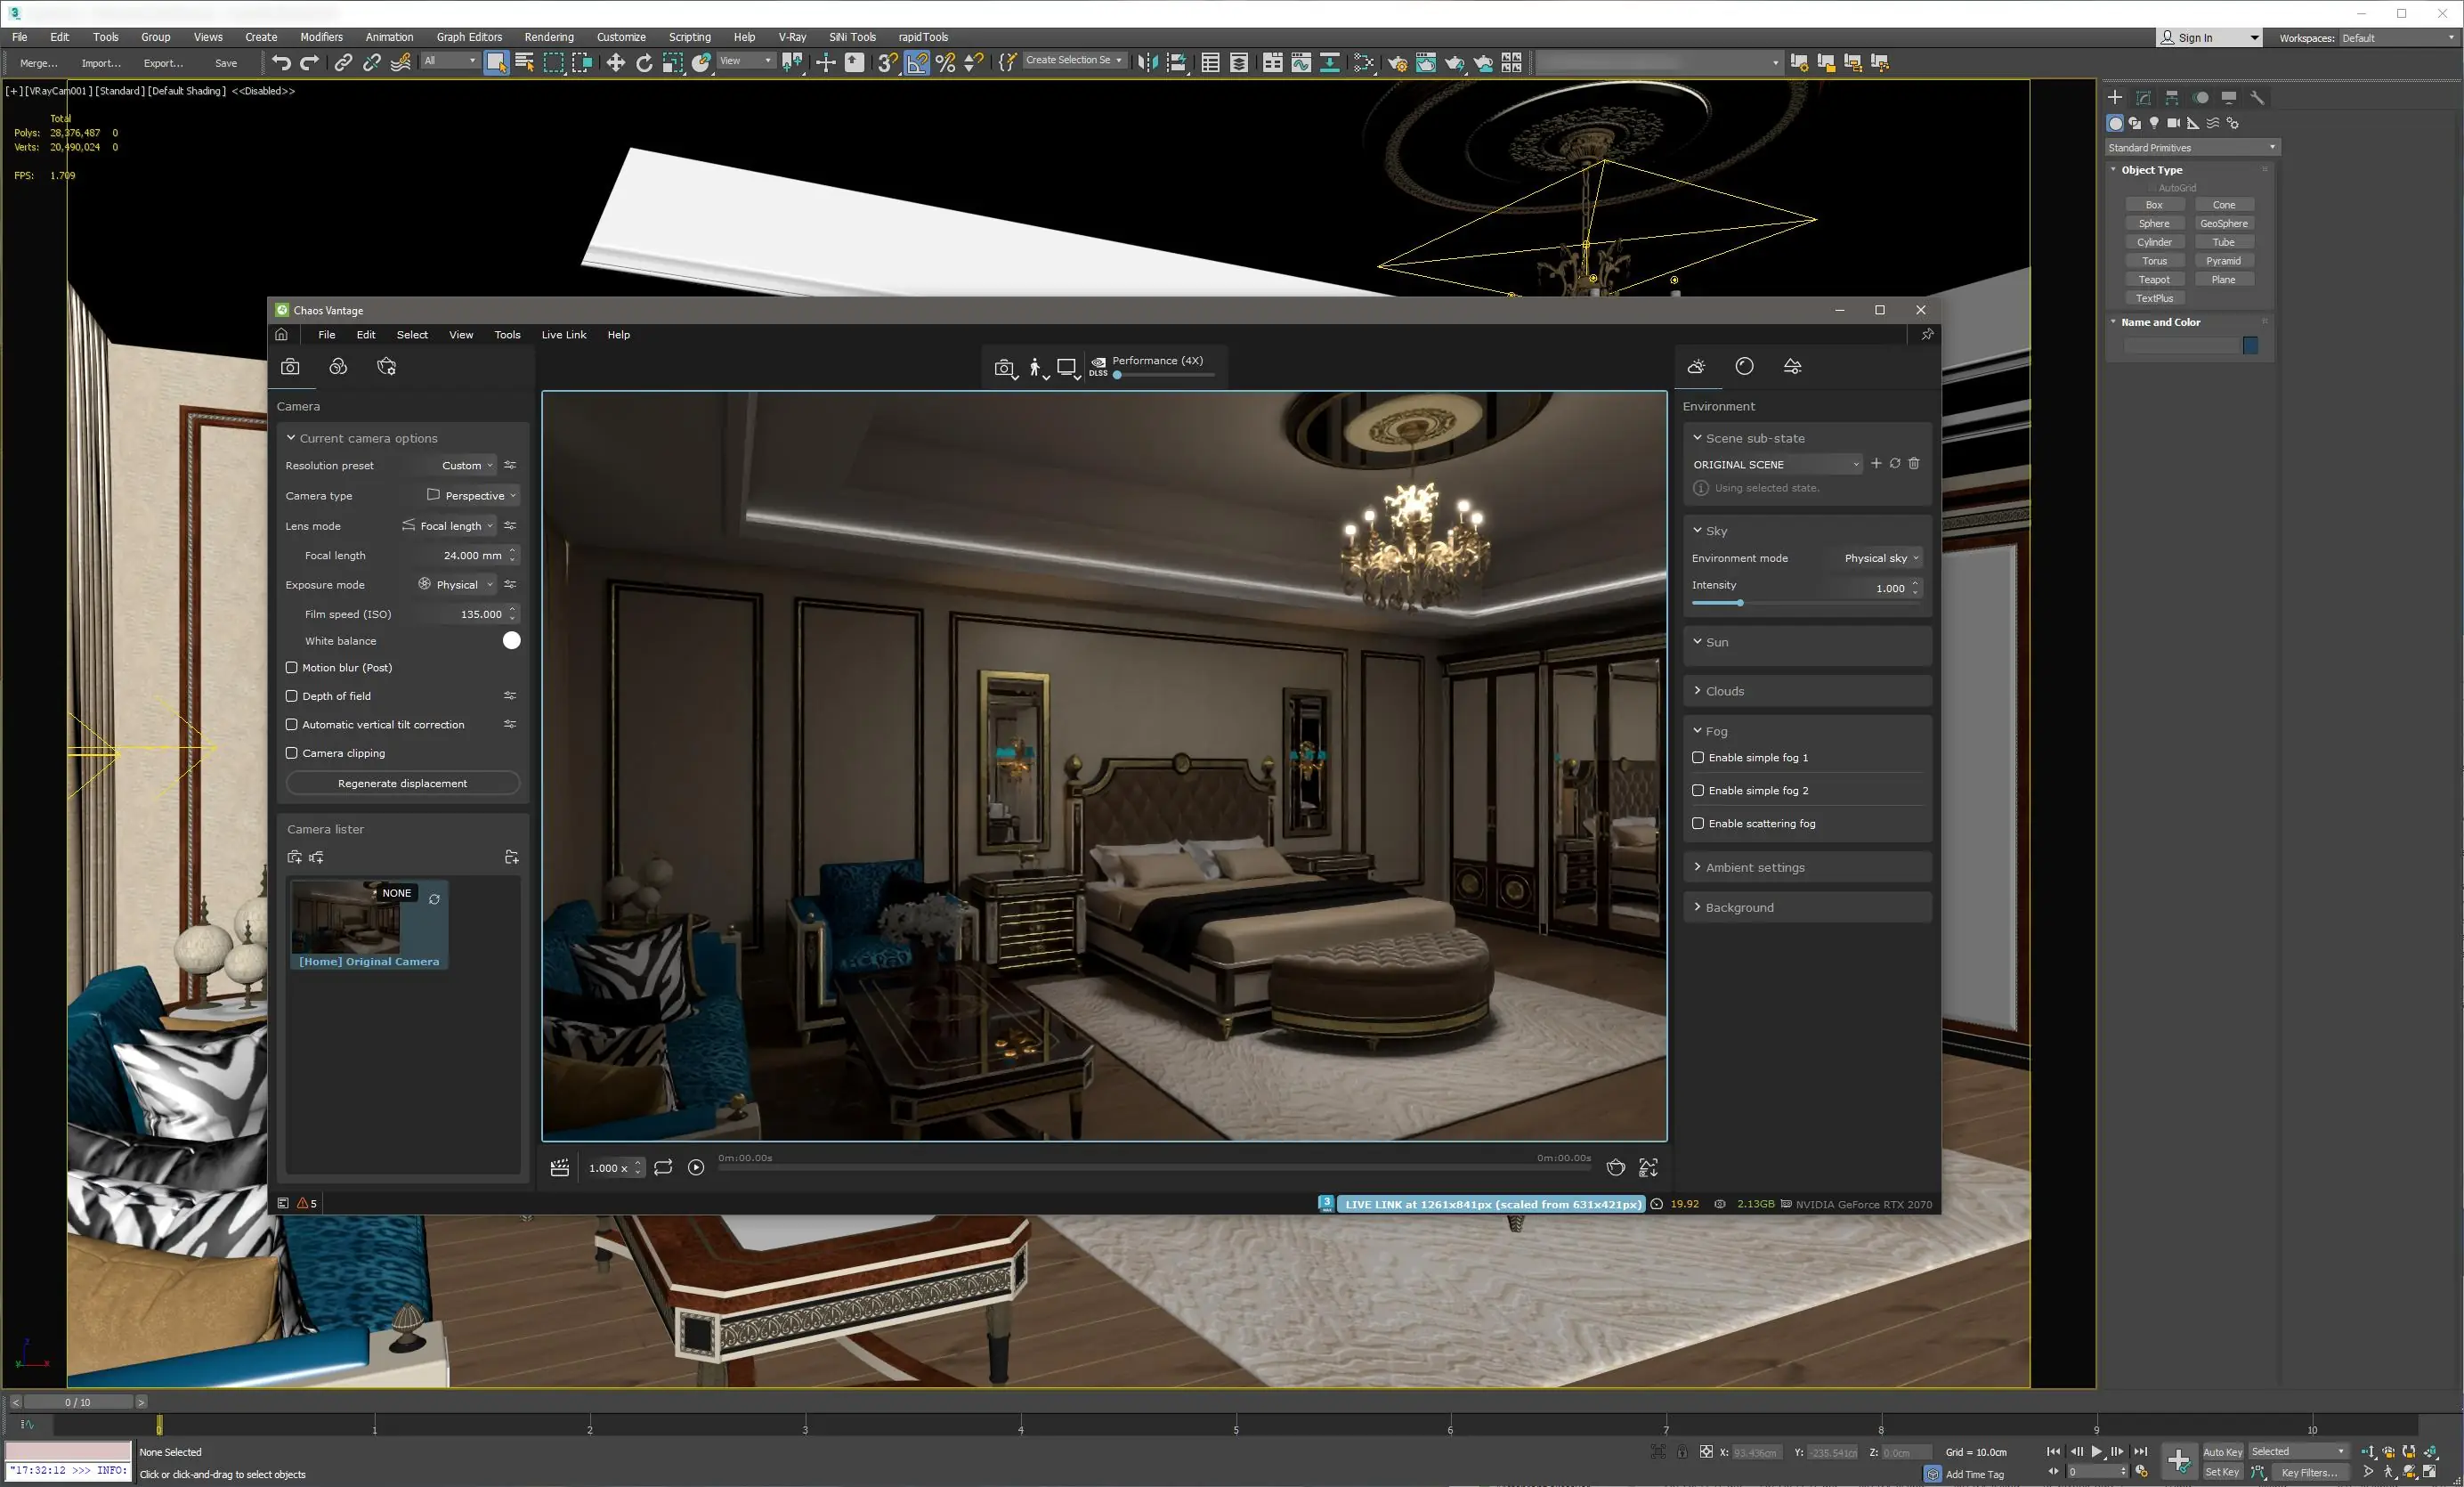Screen dimensions: 2464x1487
Task: Click the Teapot primitive button
Action: point(2153,280)
